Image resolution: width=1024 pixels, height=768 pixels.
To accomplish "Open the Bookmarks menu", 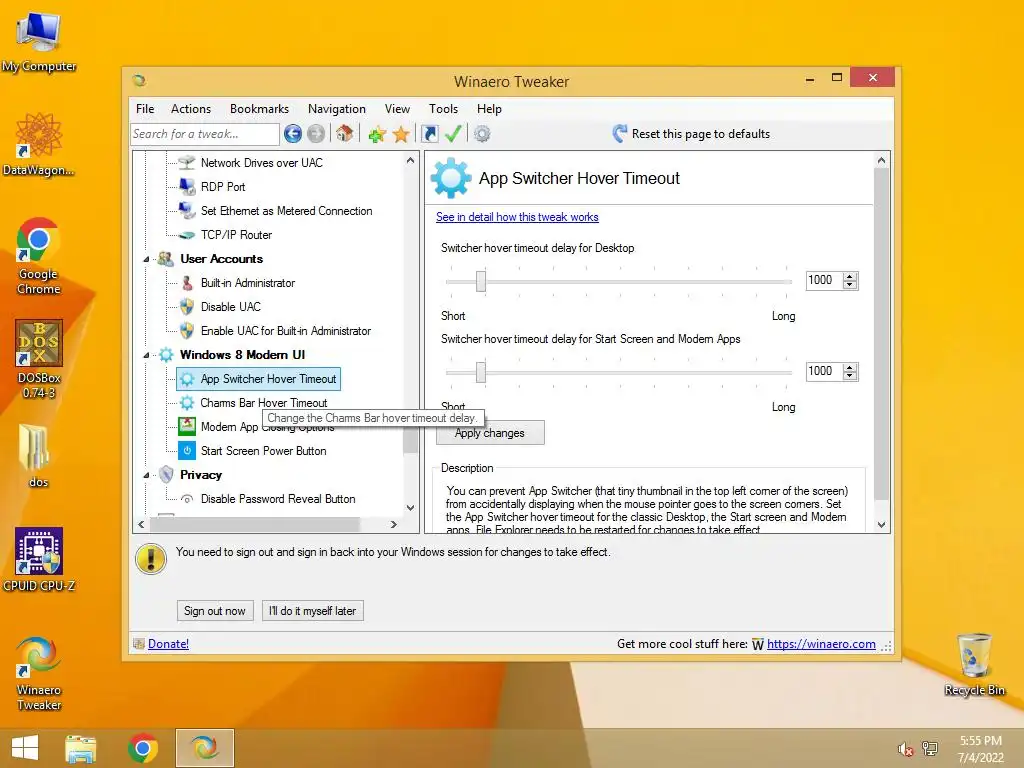I will (259, 109).
